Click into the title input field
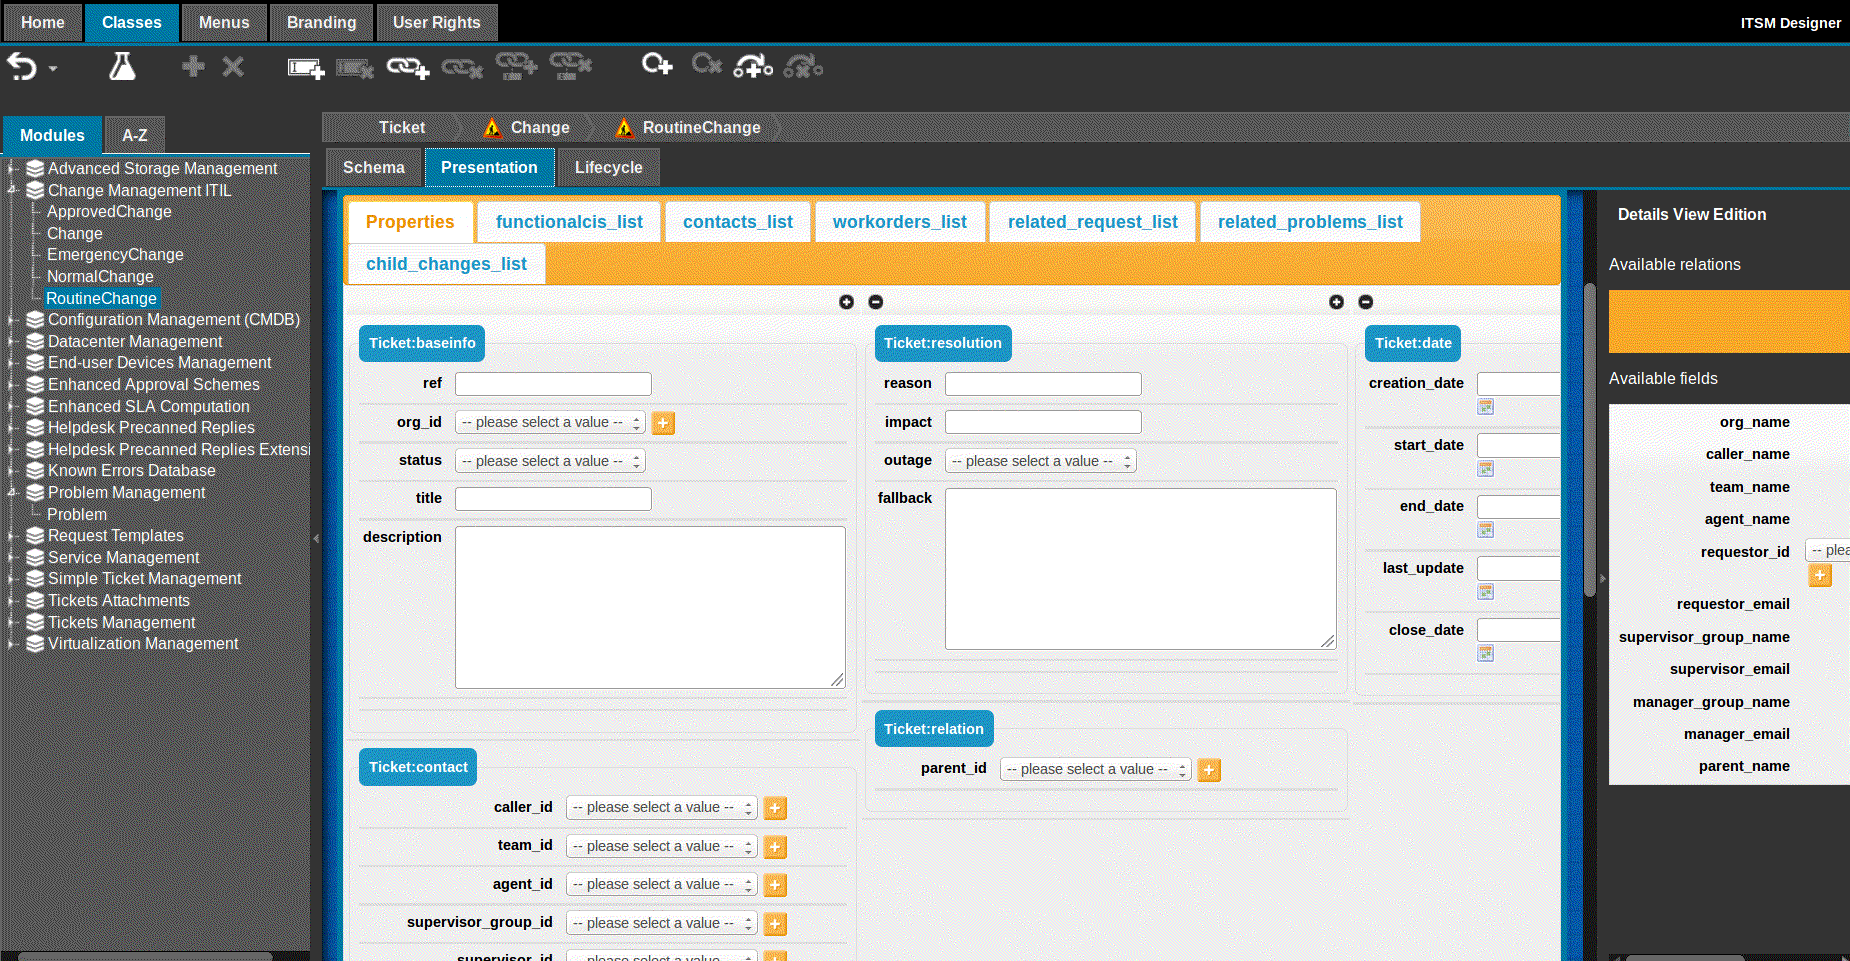Viewport: 1850px width, 961px height. pyautogui.click(x=553, y=499)
